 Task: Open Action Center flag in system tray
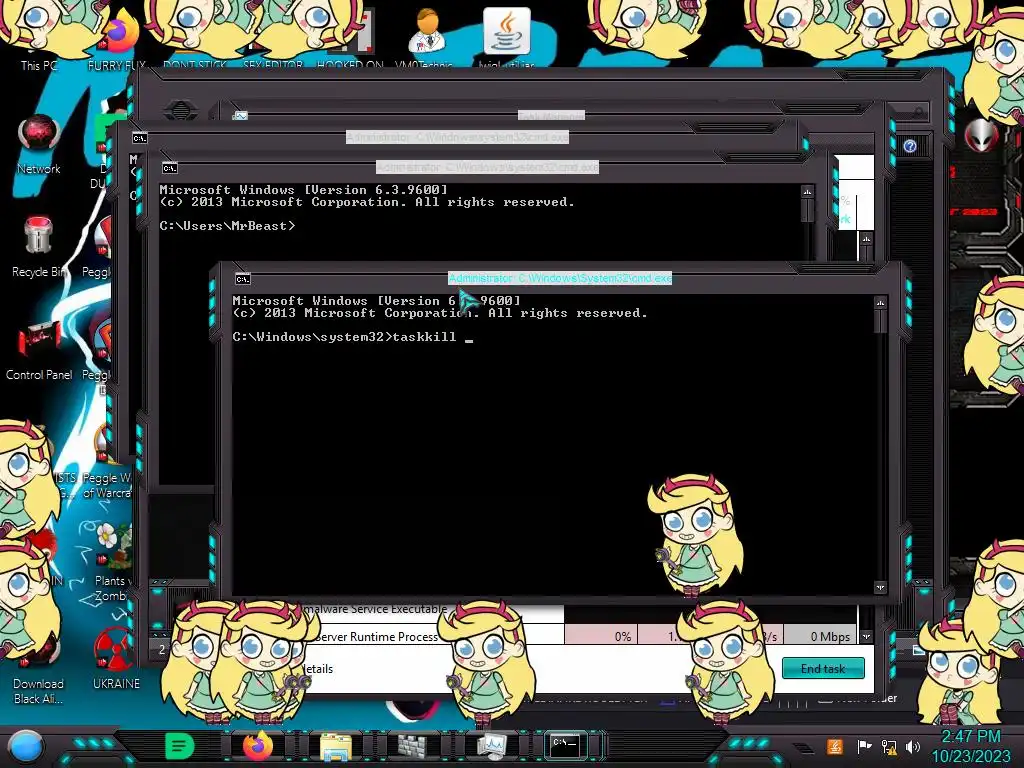tap(864, 746)
